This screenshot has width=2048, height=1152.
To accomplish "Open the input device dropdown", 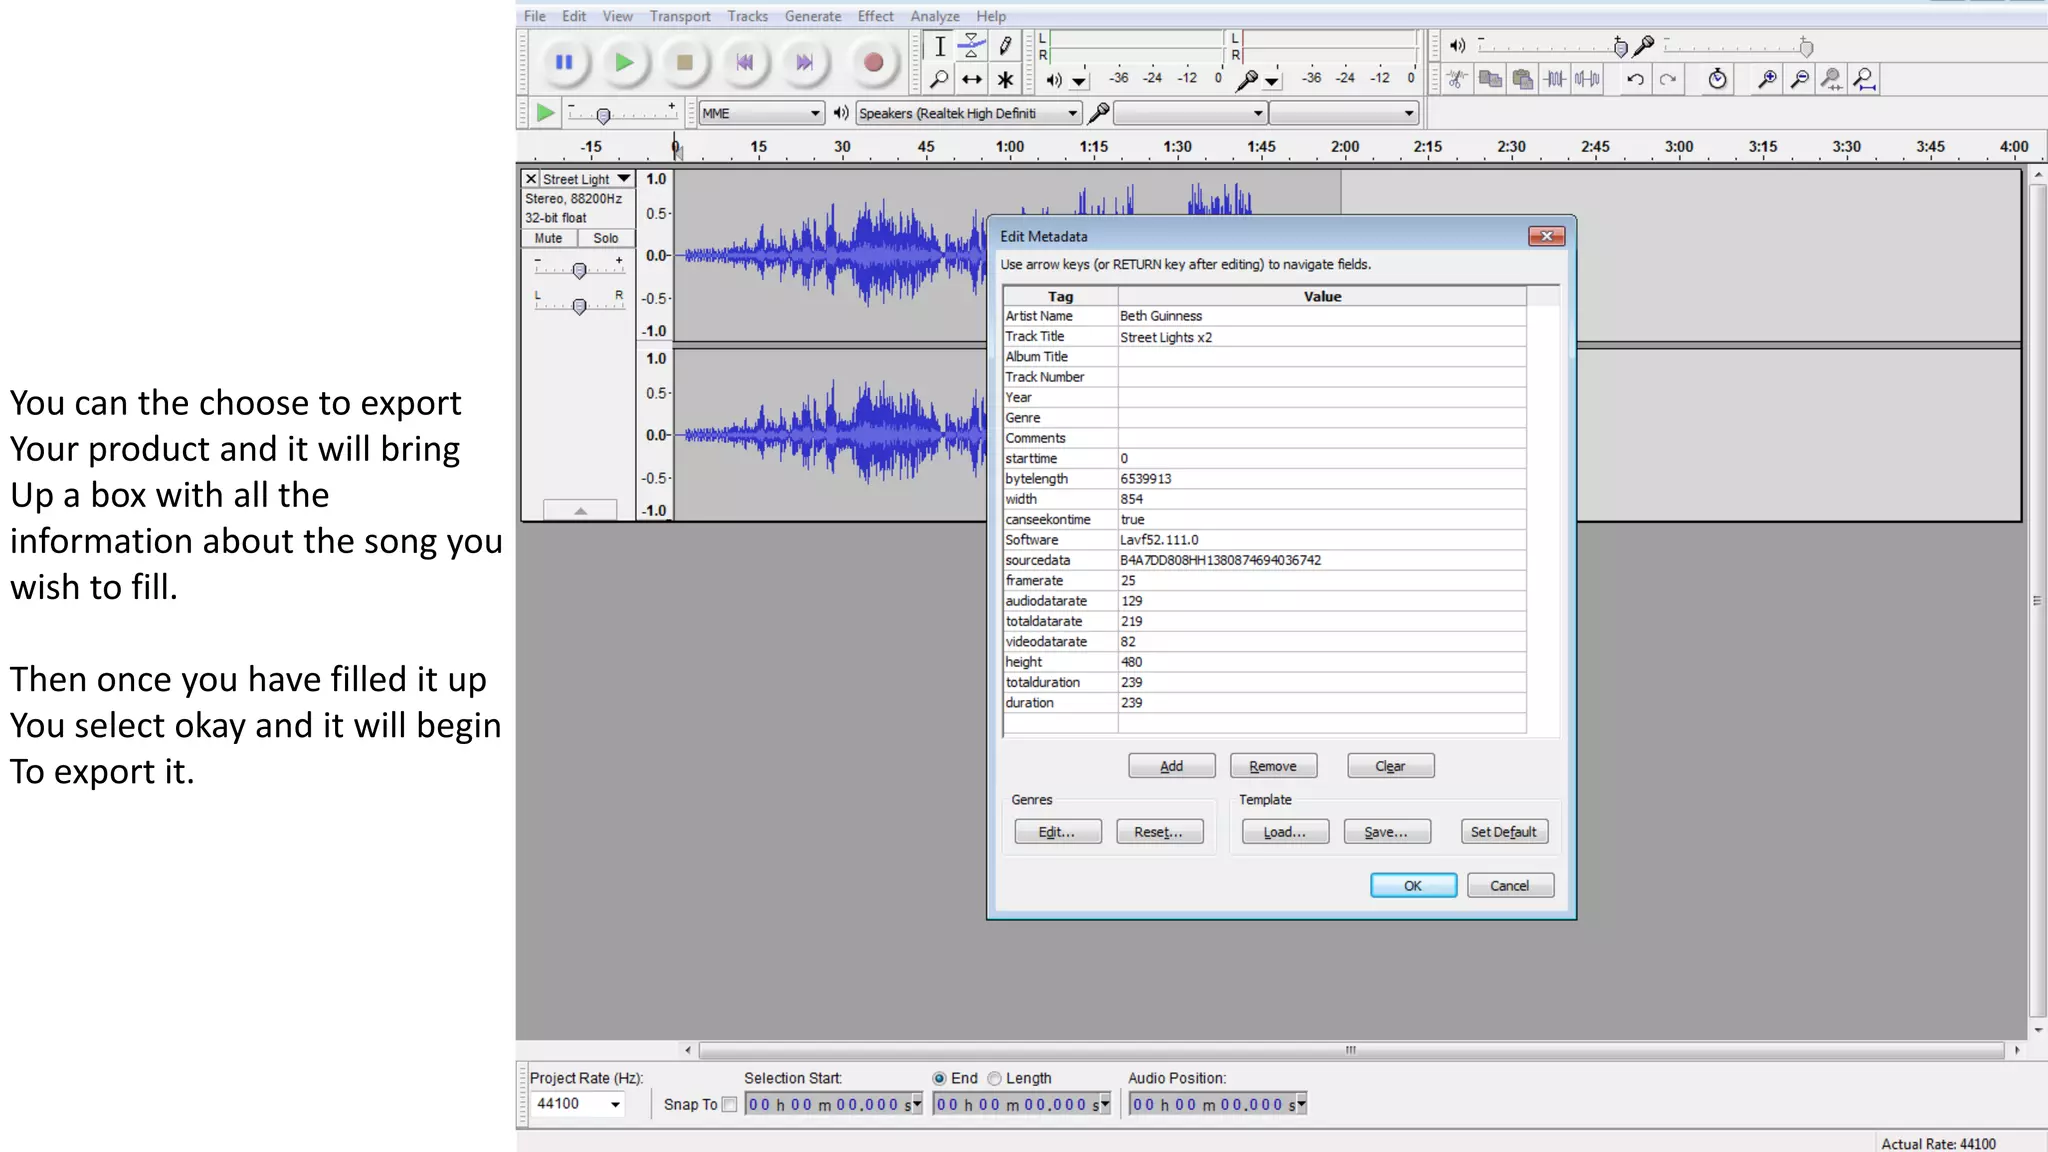I will click(1190, 113).
